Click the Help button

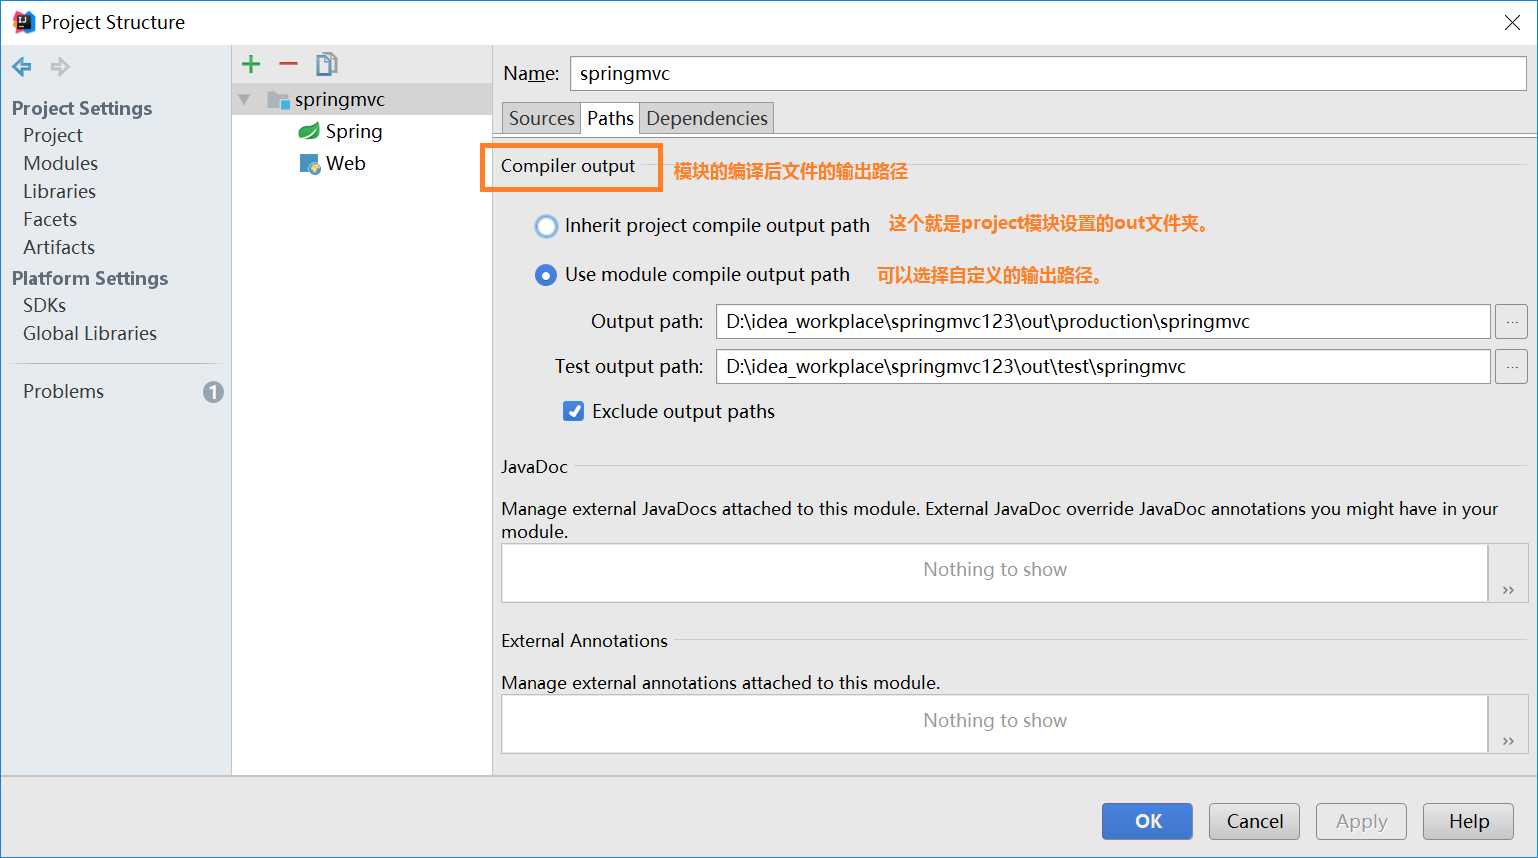click(1468, 821)
